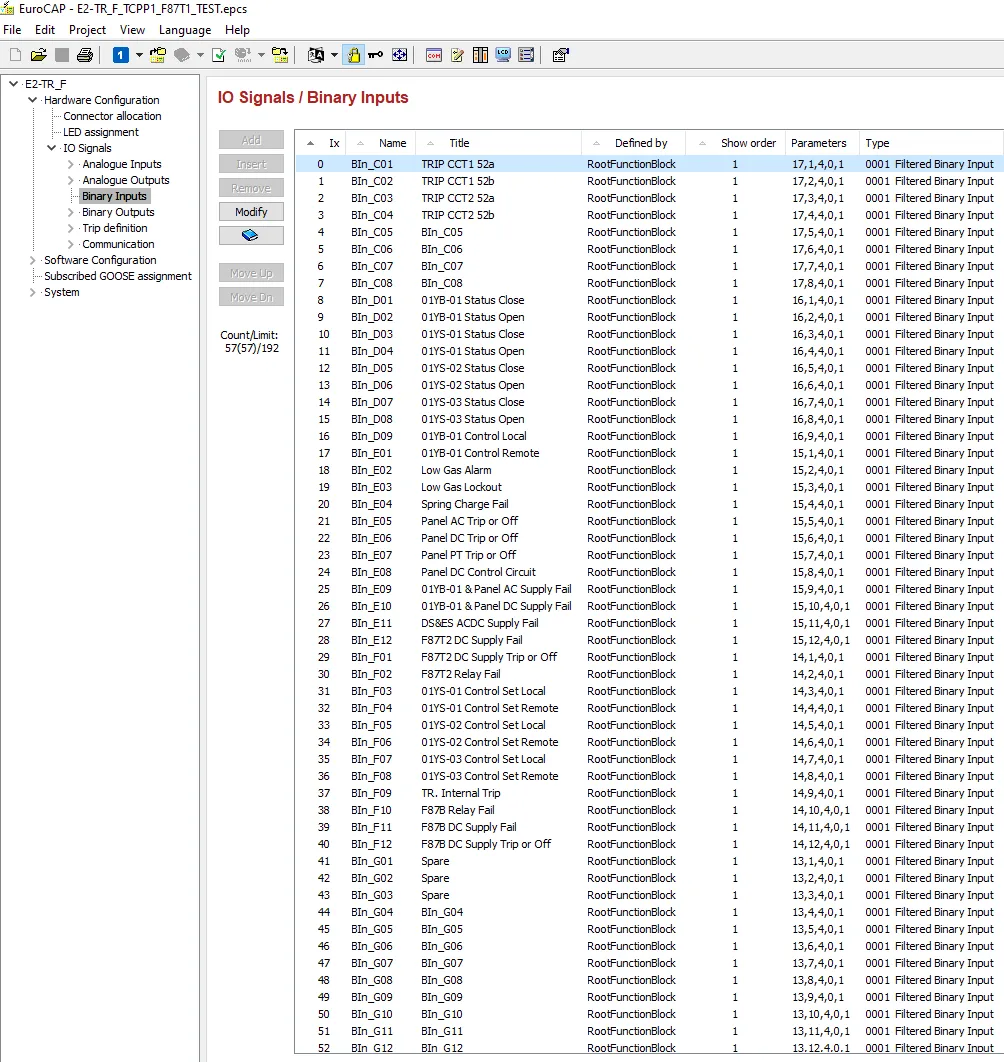This screenshot has width=1004, height=1062.
Task: Sort table by the Title column header
Action: pyautogui.click(x=499, y=143)
